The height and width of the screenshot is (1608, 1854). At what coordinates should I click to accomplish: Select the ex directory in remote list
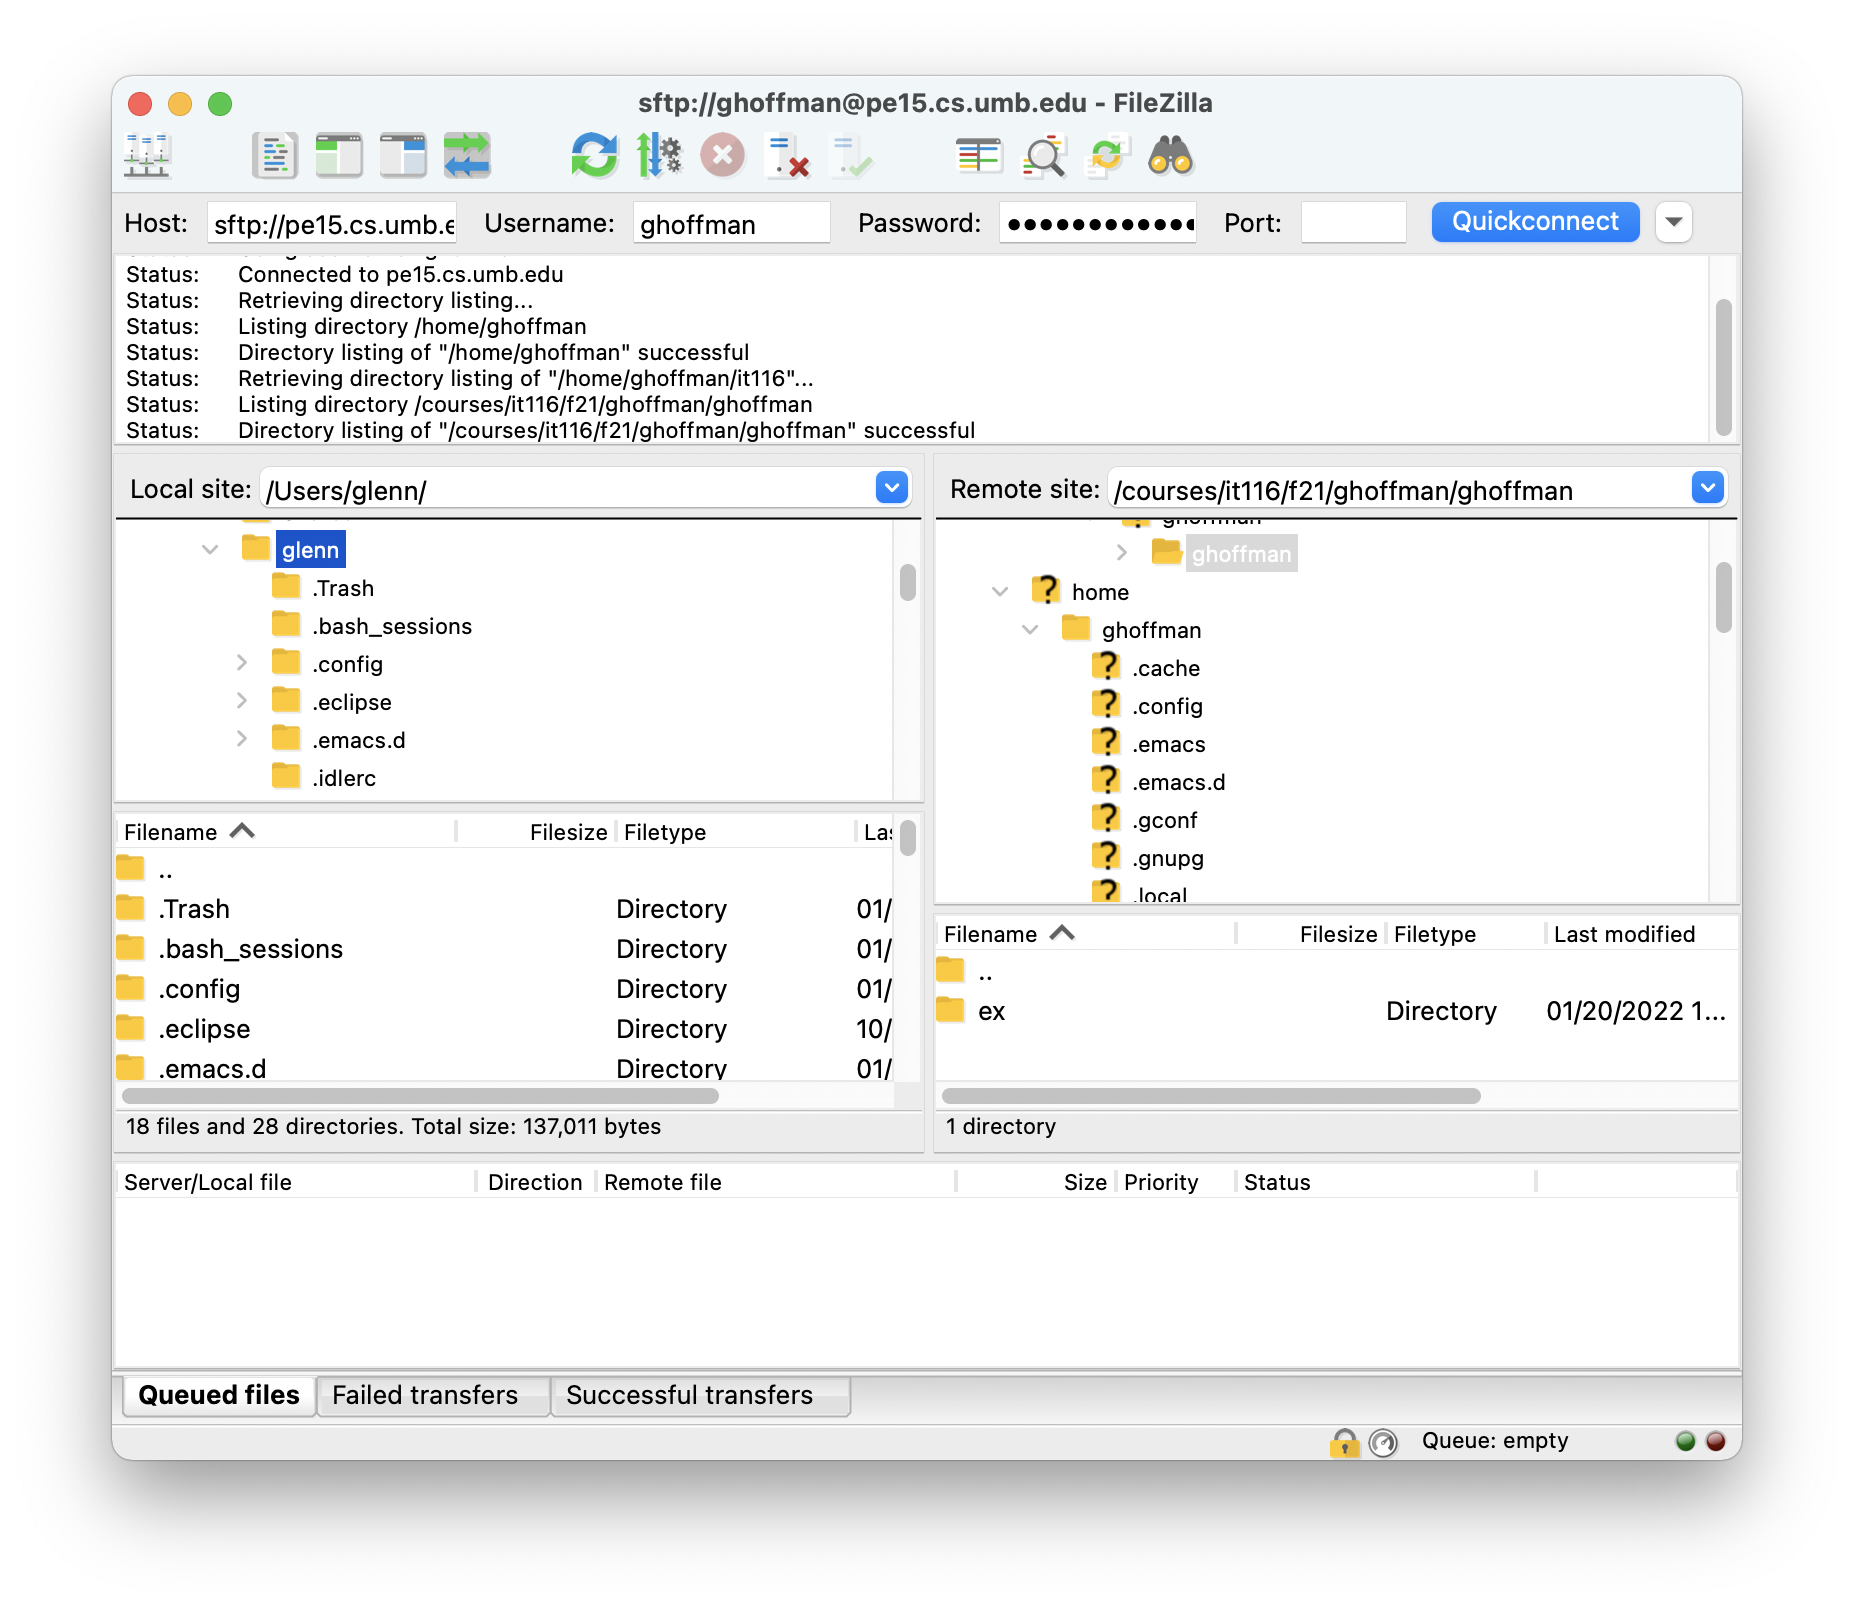point(1336,1011)
